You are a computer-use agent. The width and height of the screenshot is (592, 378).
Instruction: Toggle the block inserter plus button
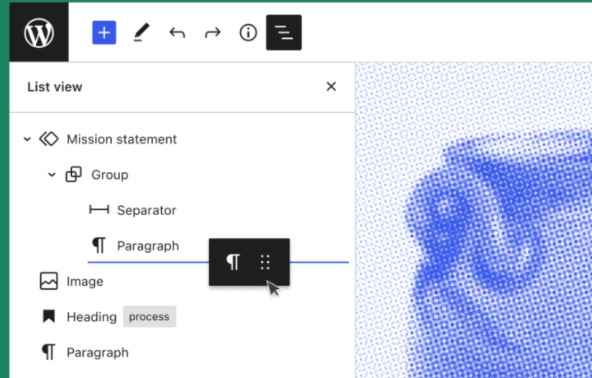coord(104,32)
